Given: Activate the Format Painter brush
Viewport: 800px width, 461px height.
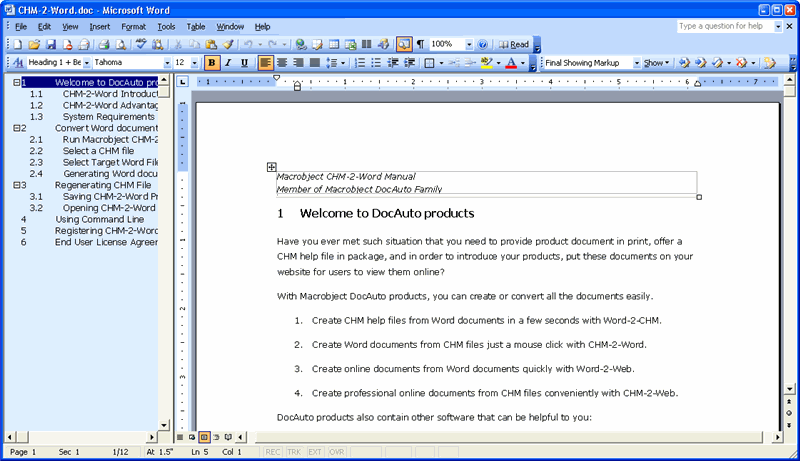Looking at the screenshot, I should [x=228, y=45].
